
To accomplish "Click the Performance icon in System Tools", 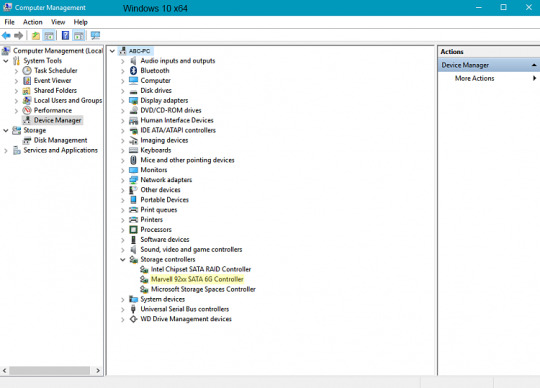I will pyautogui.click(x=27, y=111).
